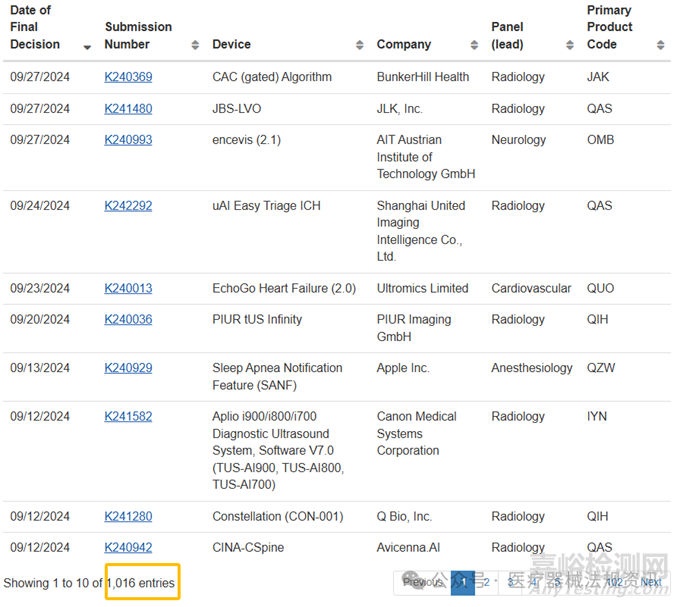Sort by Date of Final Decision arrow

(87, 47)
